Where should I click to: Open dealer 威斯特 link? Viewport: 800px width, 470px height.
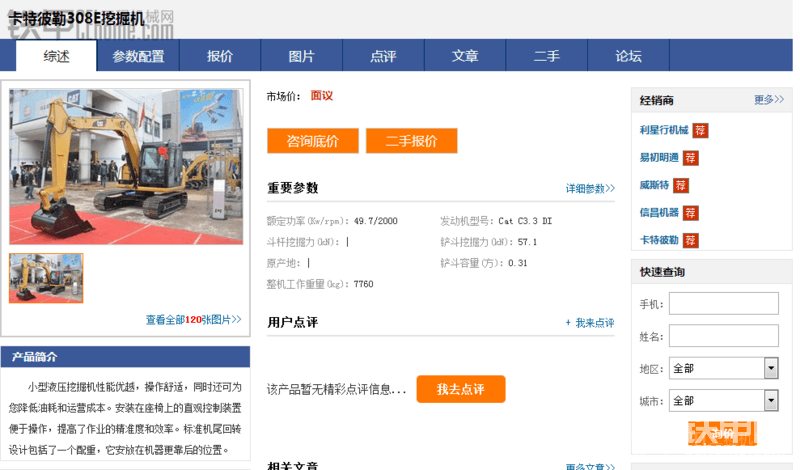tap(654, 185)
